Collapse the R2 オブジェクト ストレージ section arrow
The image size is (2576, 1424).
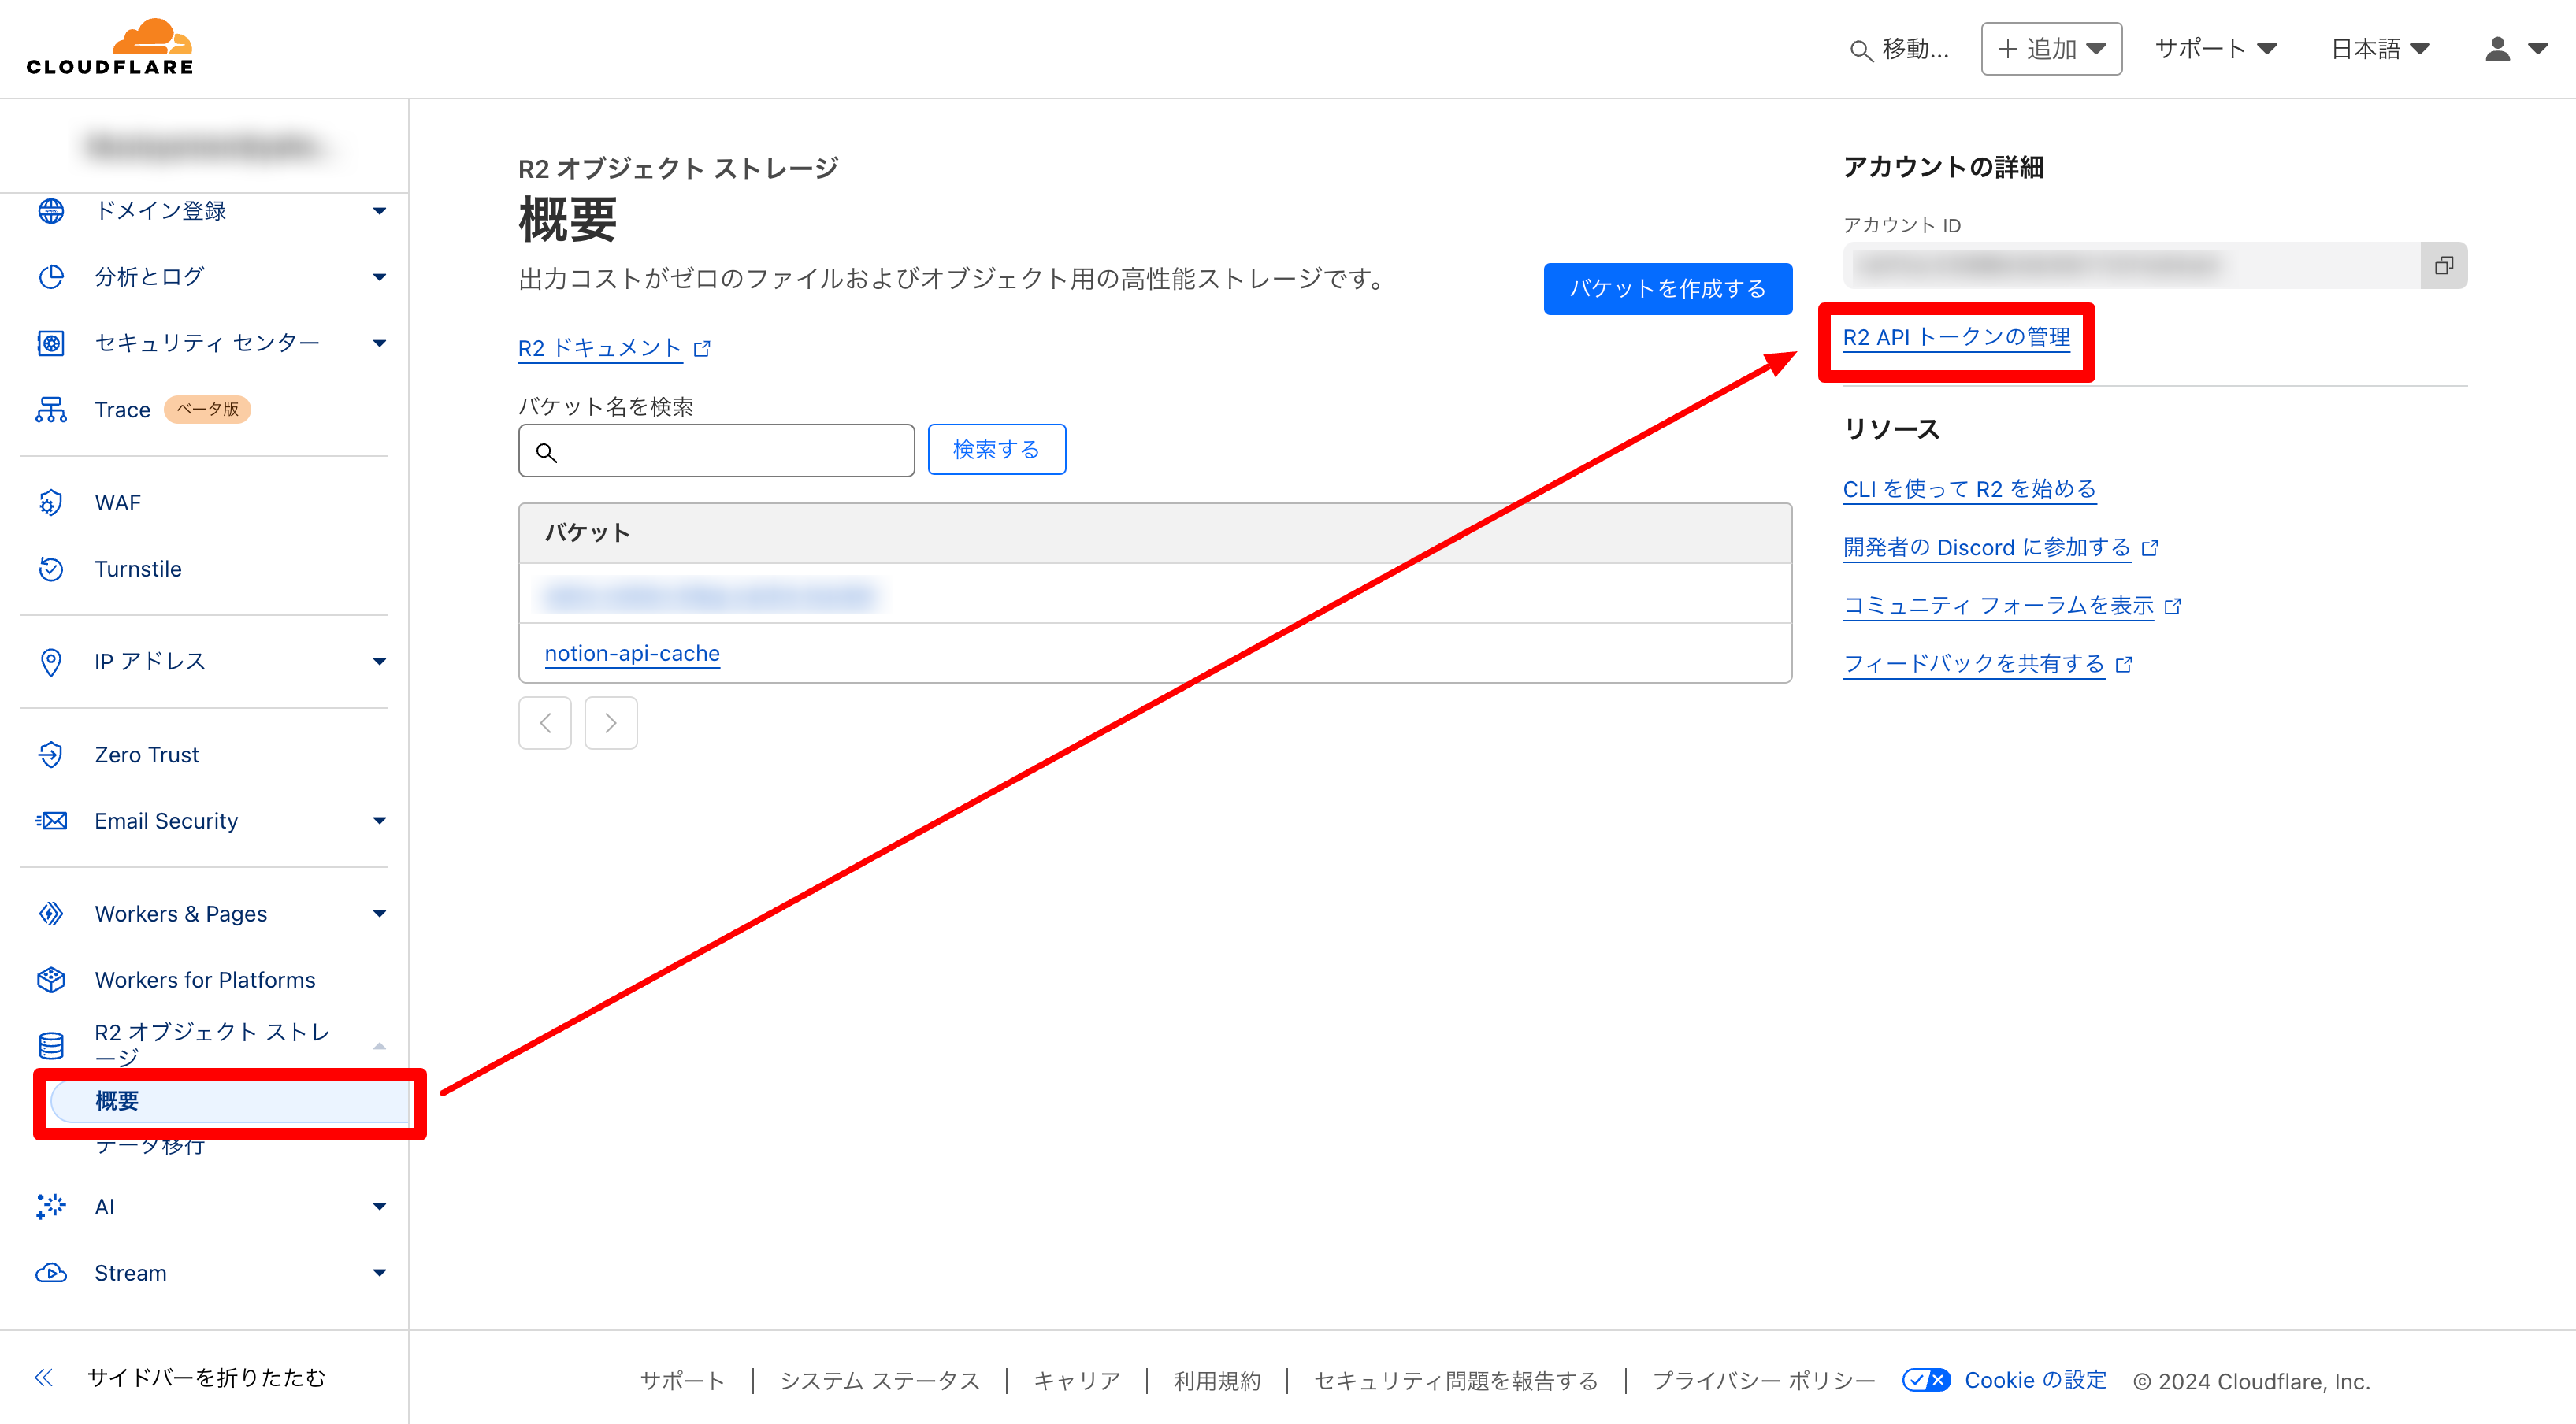[x=379, y=1046]
